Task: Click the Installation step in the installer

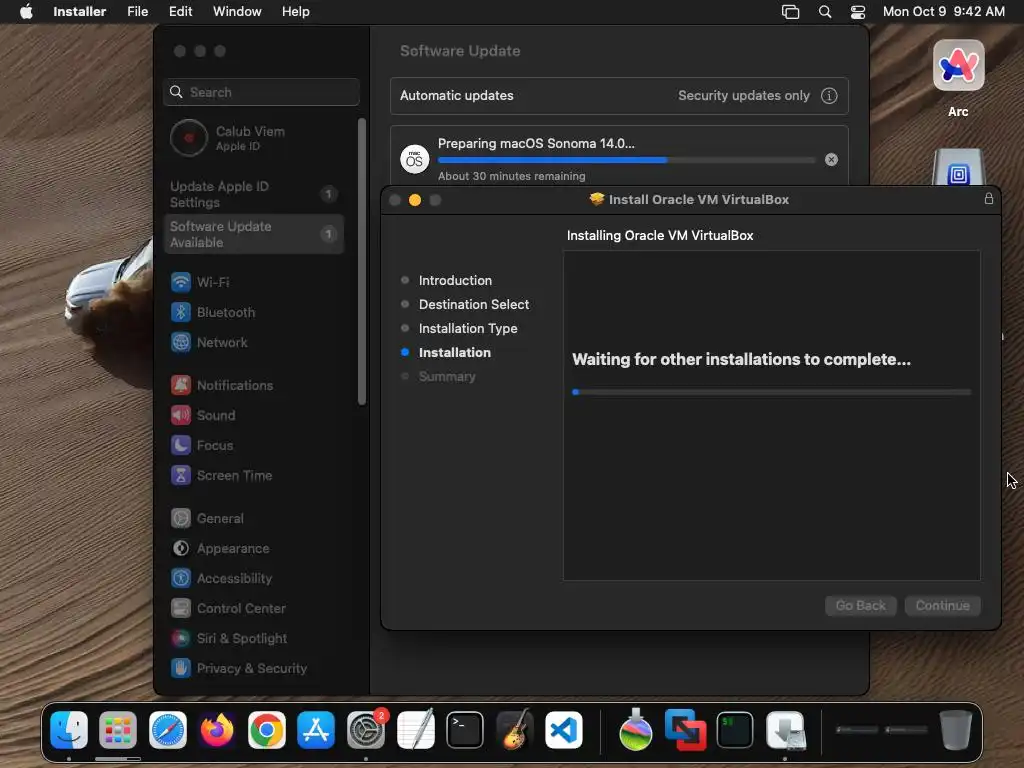Action: [455, 353]
